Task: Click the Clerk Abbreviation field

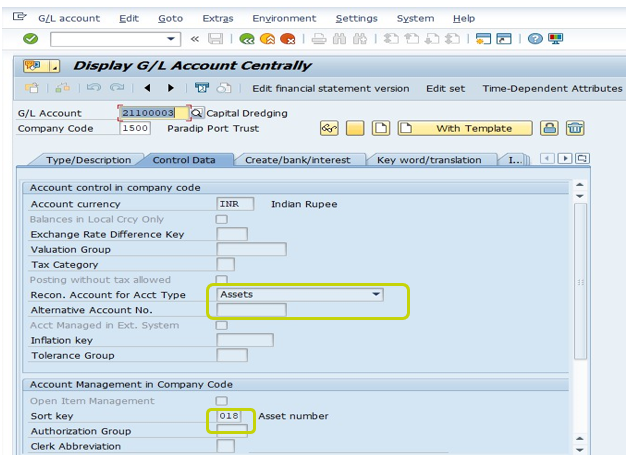Action: pos(226,446)
